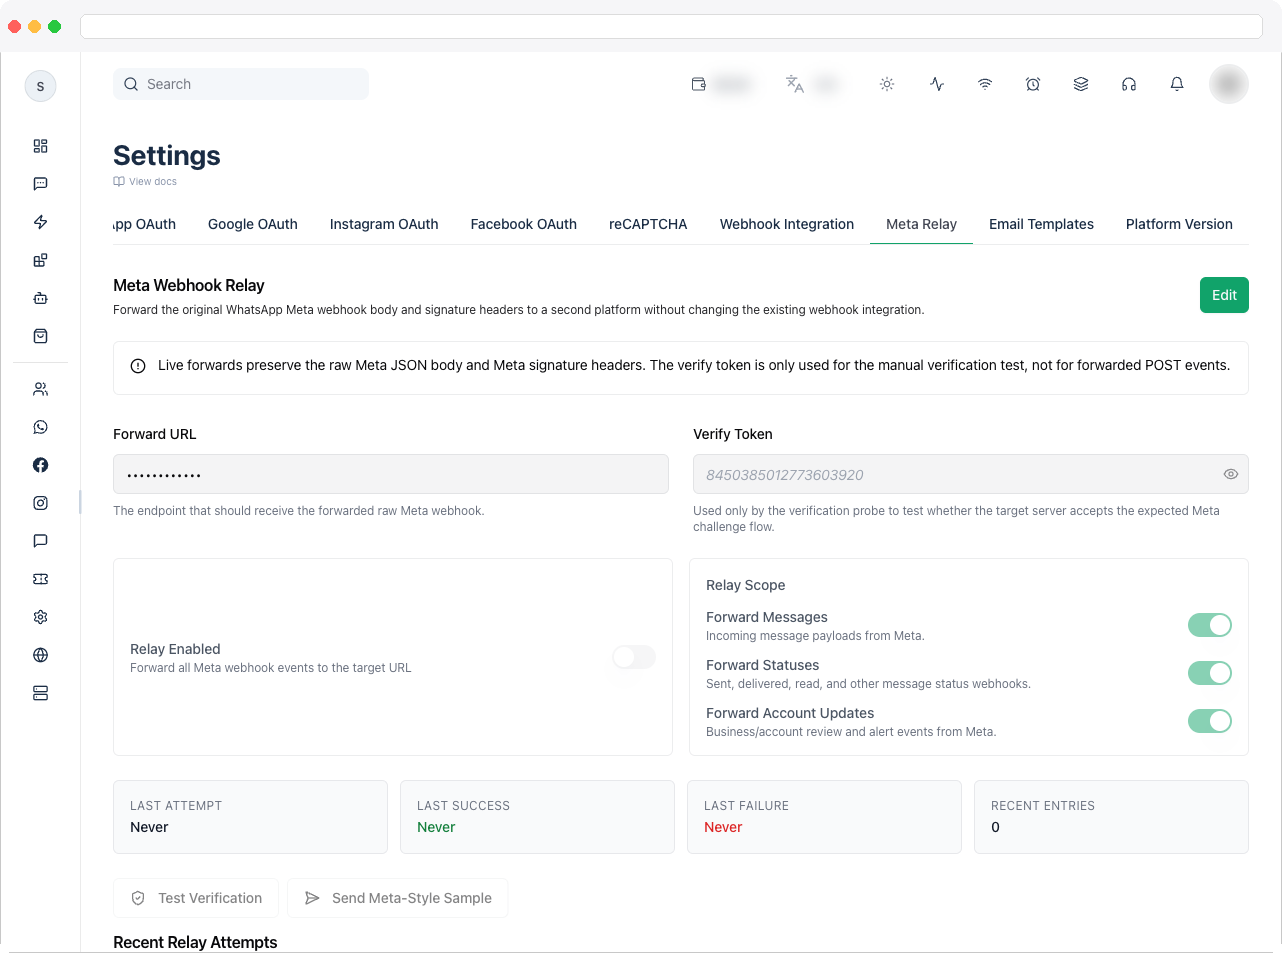Open the dashboard grid icon in sidebar

point(40,146)
